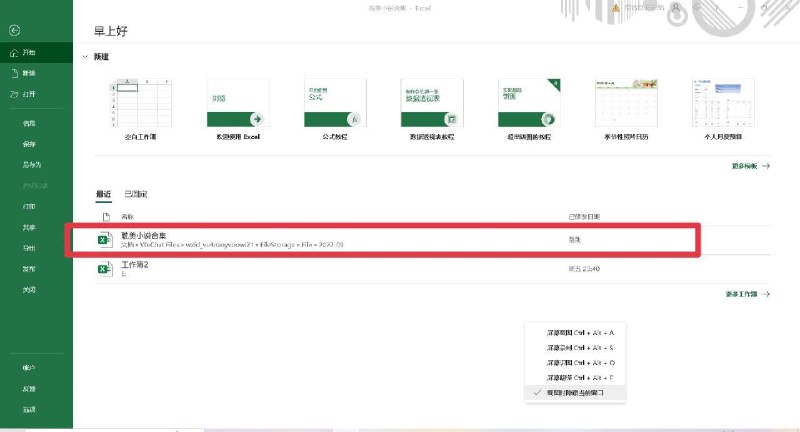Click the WeChat Files path under 耽美小说合集
Image resolution: width=800 pixels, height=432 pixels.
(x=232, y=245)
